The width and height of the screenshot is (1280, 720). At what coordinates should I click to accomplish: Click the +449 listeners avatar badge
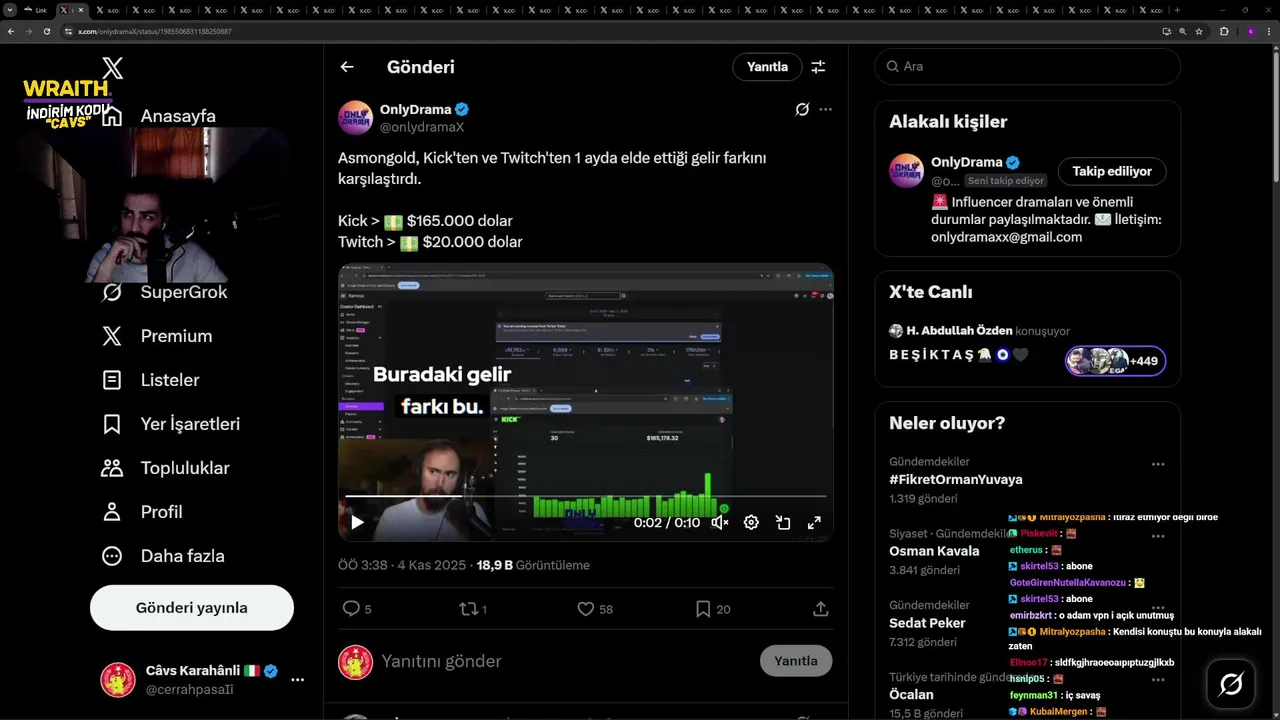pos(1115,361)
